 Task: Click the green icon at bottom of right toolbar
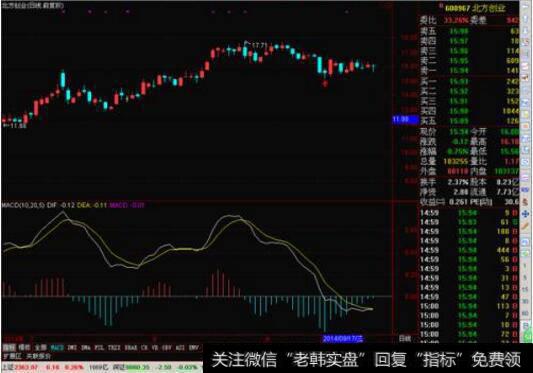click(527, 337)
